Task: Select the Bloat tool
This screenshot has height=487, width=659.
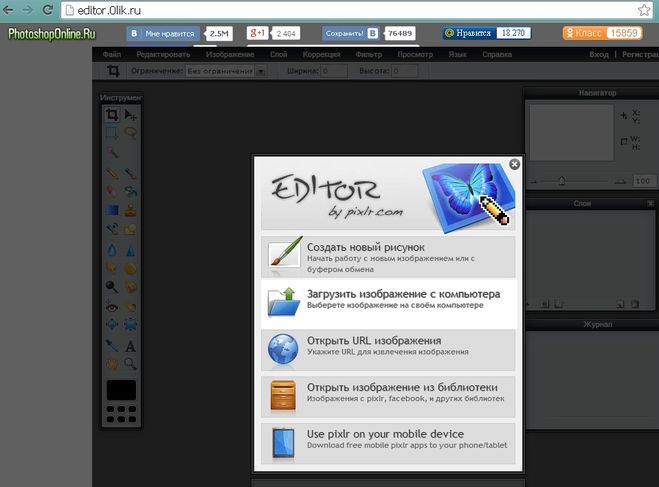Action: point(112,325)
